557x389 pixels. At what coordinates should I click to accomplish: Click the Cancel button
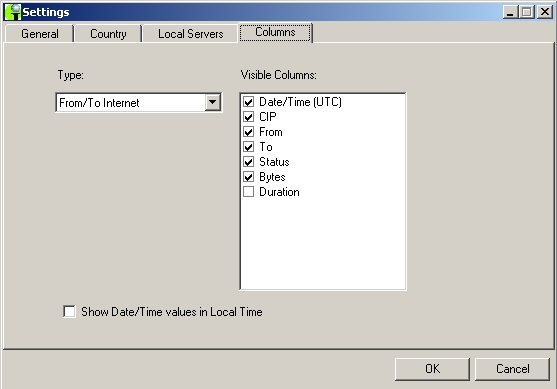[x=513, y=369]
